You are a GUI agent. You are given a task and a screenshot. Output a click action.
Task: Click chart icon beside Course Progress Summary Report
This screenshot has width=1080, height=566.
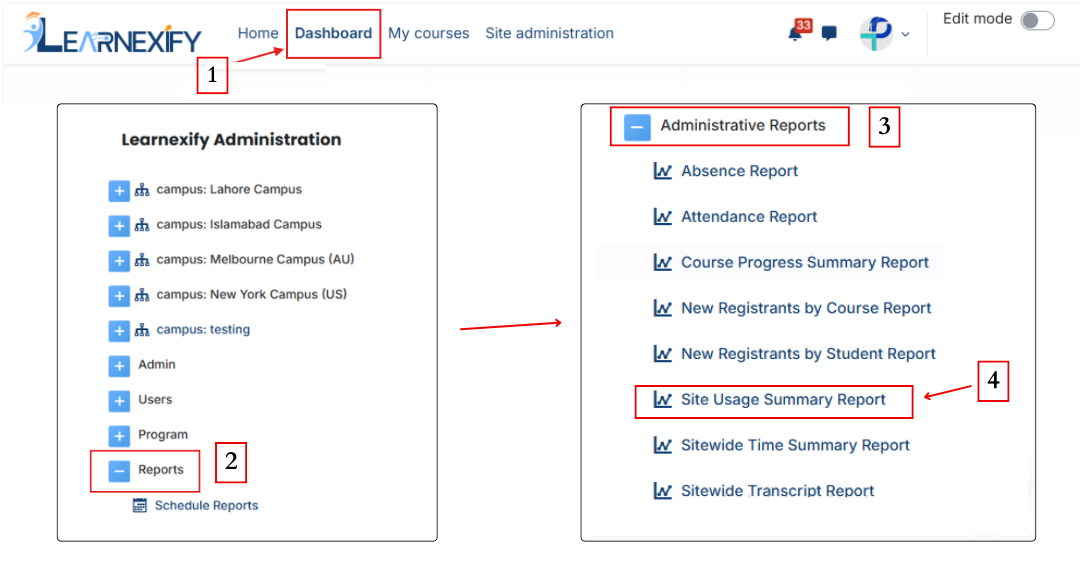click(663, 262)
